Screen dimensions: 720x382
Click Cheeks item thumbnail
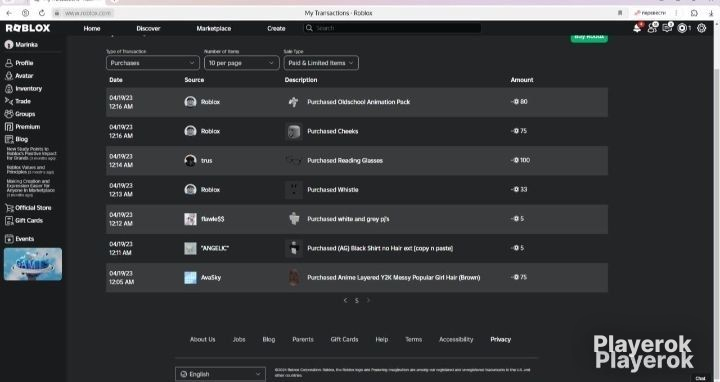(x=294, y=131)
